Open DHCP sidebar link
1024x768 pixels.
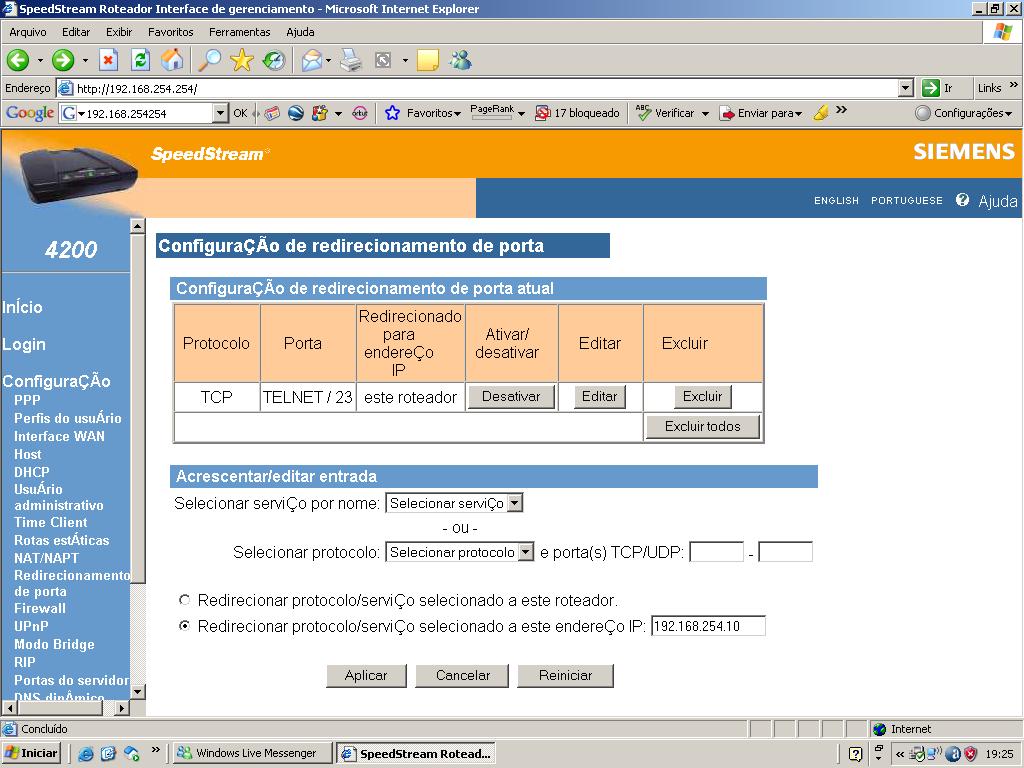31,472
